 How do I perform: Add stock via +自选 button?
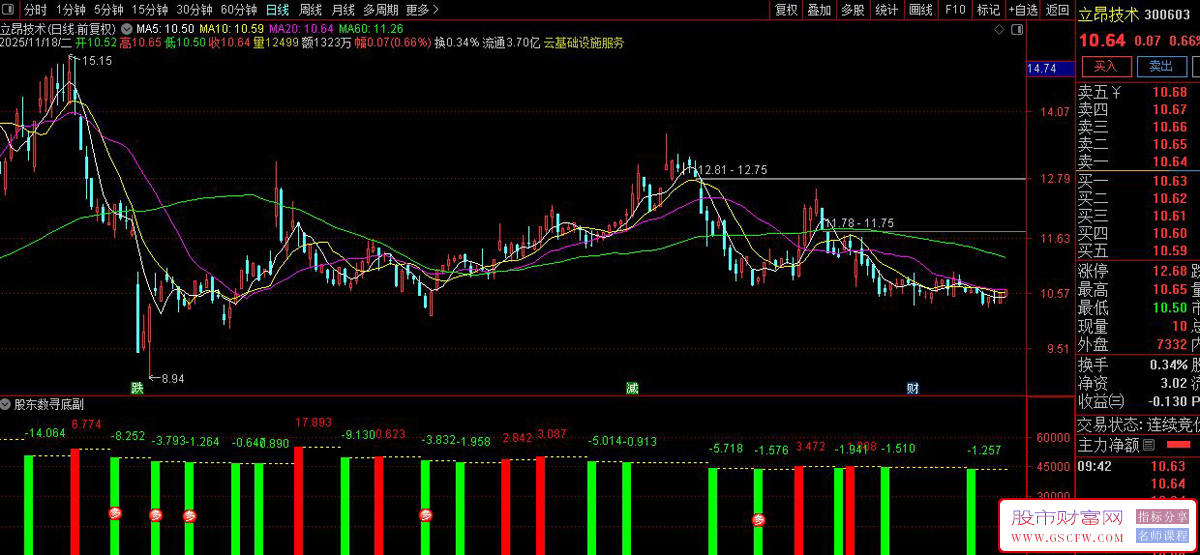coord(1023,10)
